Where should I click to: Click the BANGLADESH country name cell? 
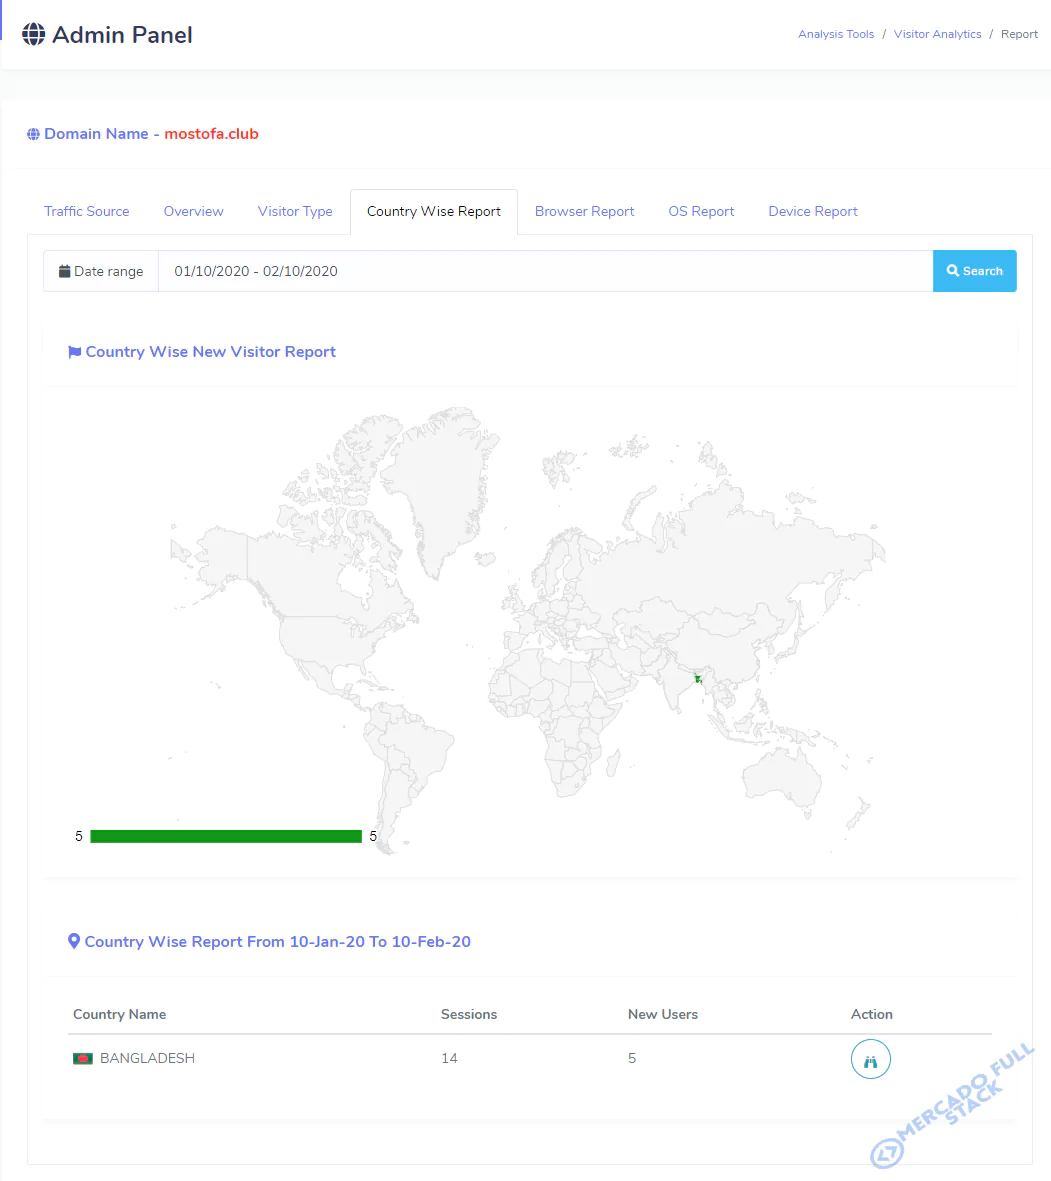point(148,1058)
